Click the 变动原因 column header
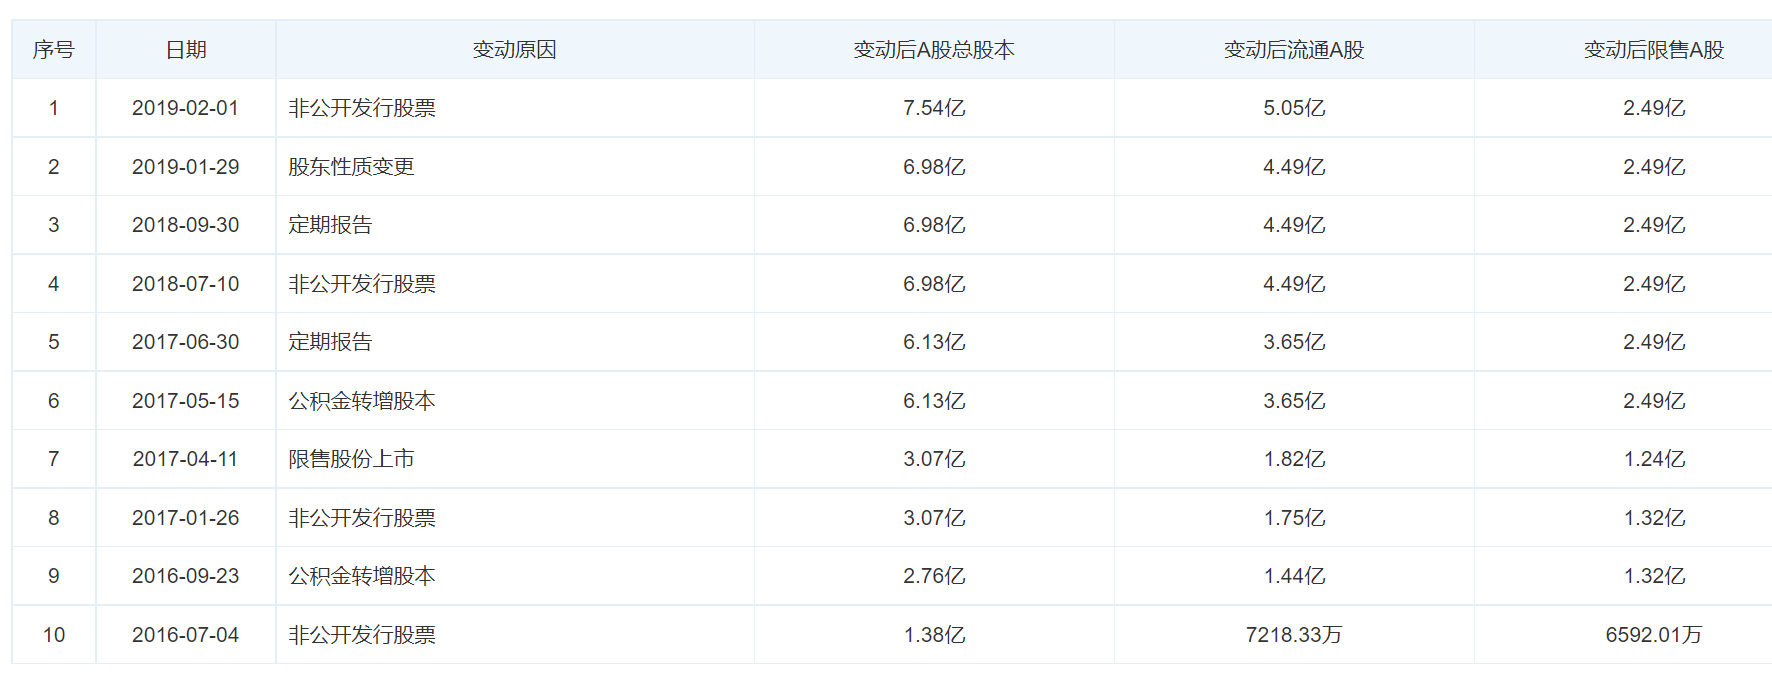The height and width of the screenshot is (690, 1772). click(x=514, y=50)
